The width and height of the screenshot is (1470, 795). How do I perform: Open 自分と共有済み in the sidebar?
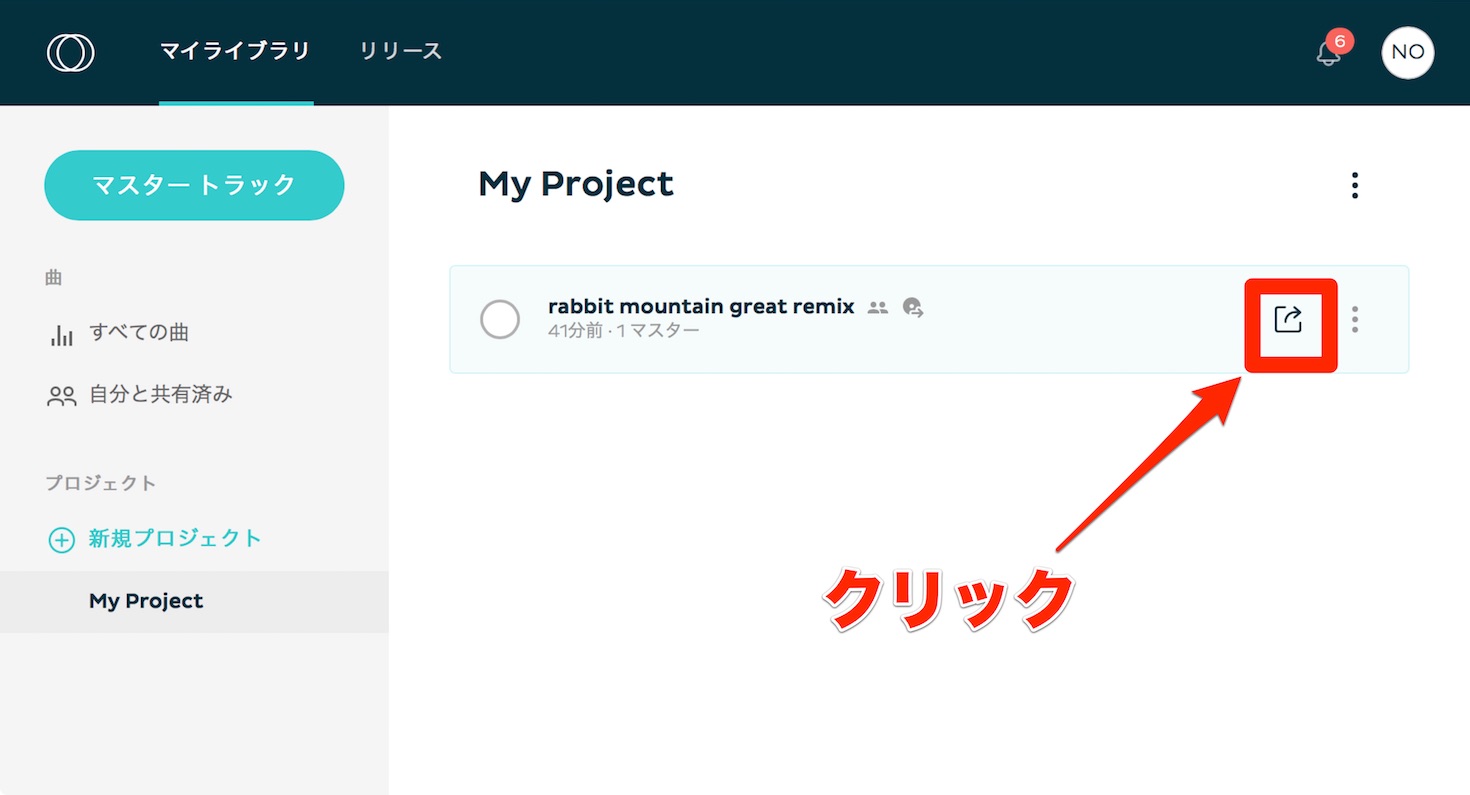click(x=161, y=395)
